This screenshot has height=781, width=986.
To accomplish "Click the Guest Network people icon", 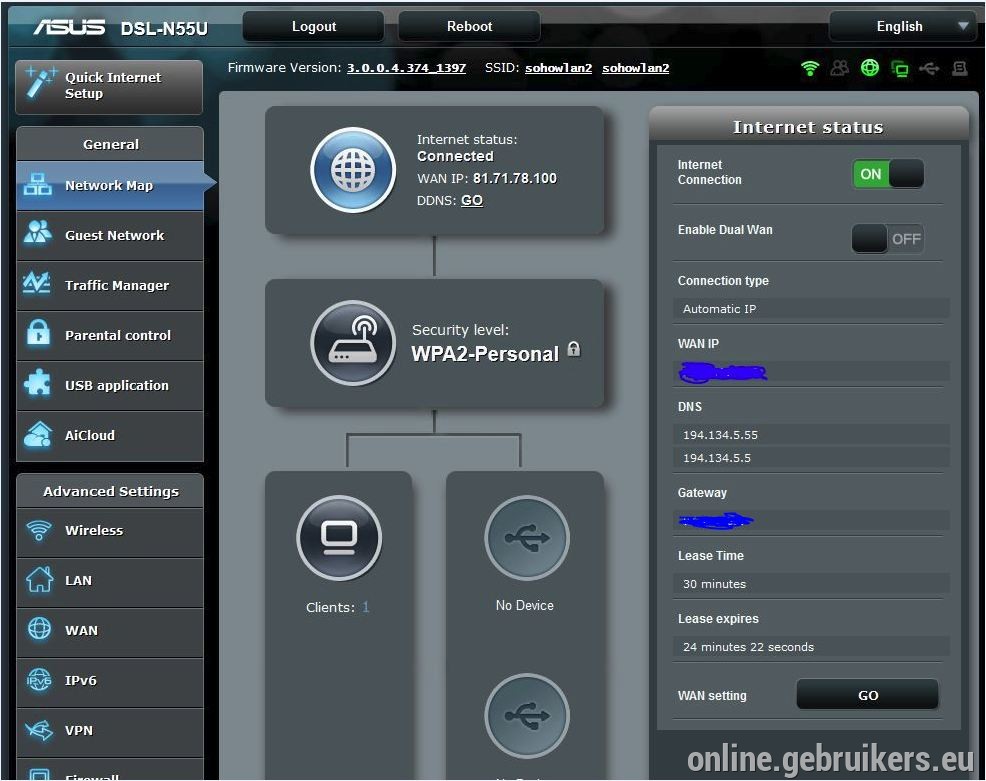I will click(x=38, y=232).
